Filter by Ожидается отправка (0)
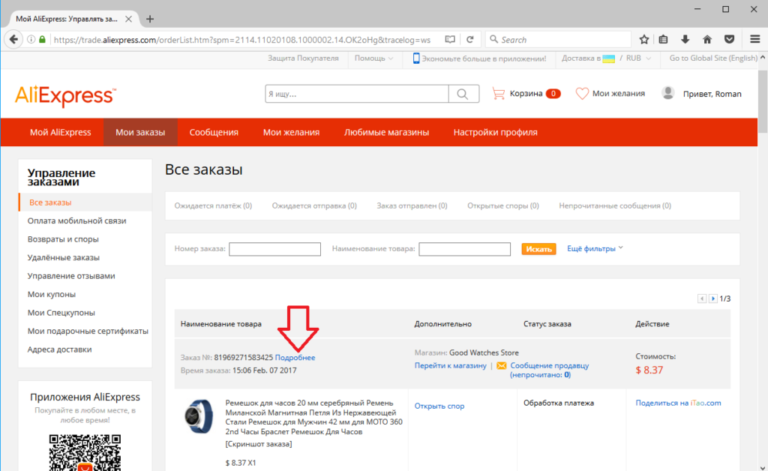This screenshot has width=768, height=471. pos(314,206)
